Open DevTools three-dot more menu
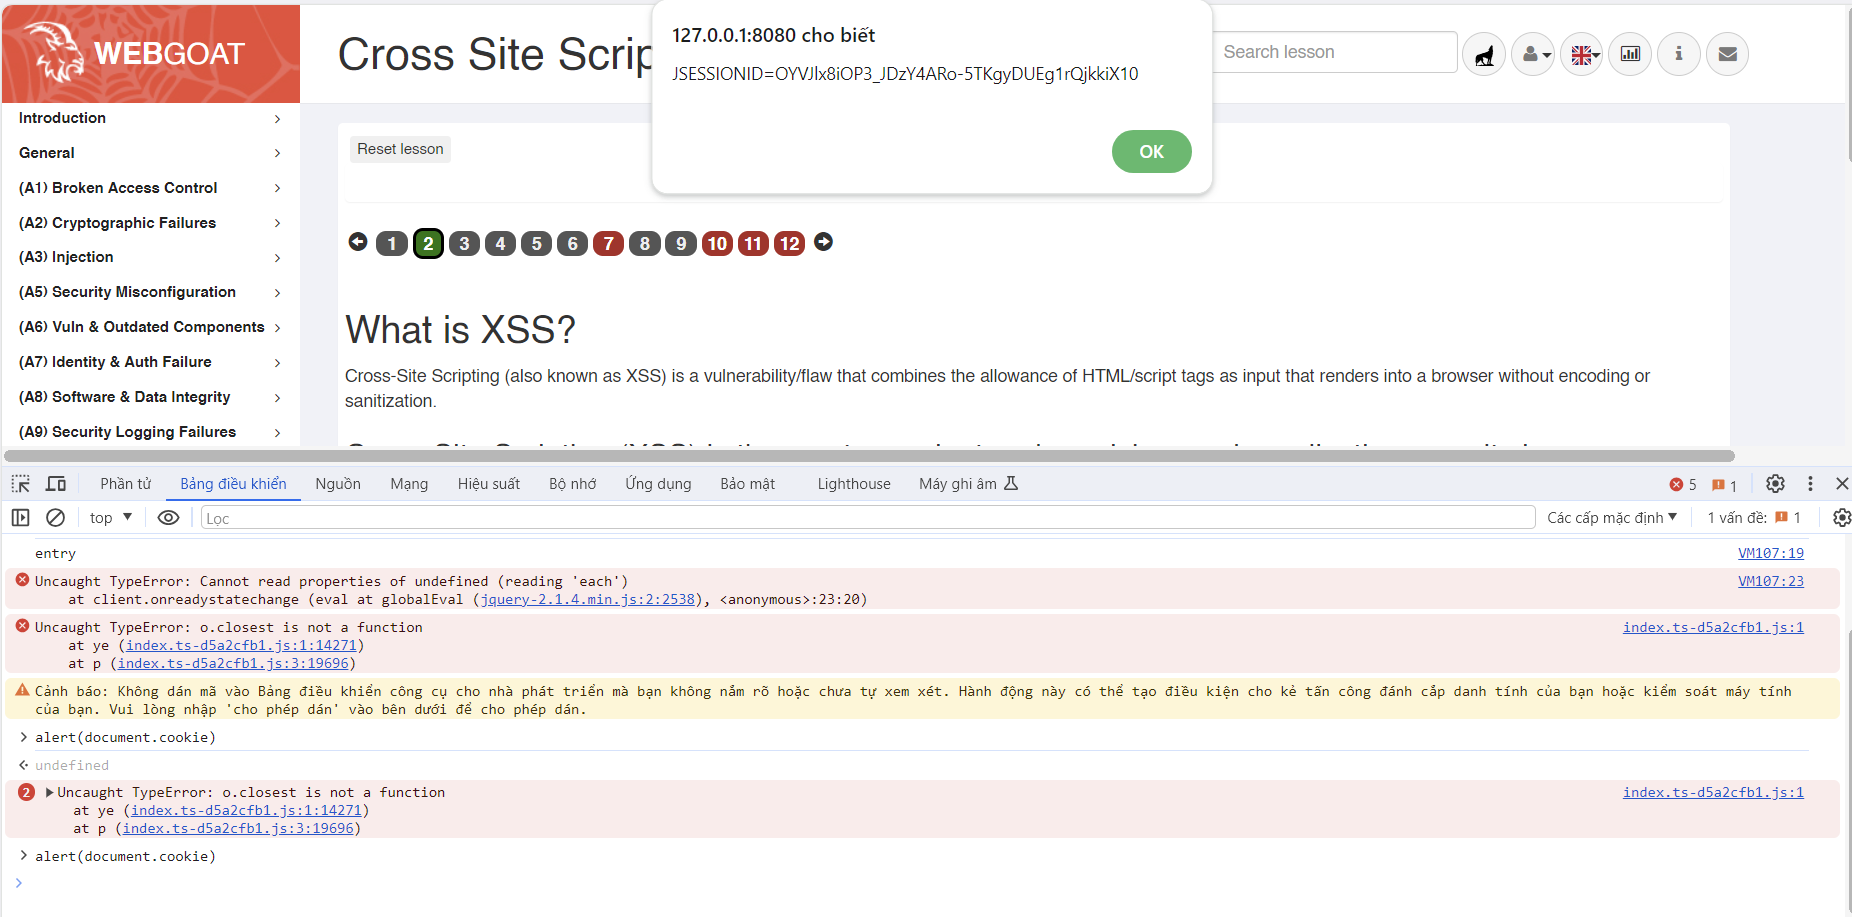 tap(1810, 484)
